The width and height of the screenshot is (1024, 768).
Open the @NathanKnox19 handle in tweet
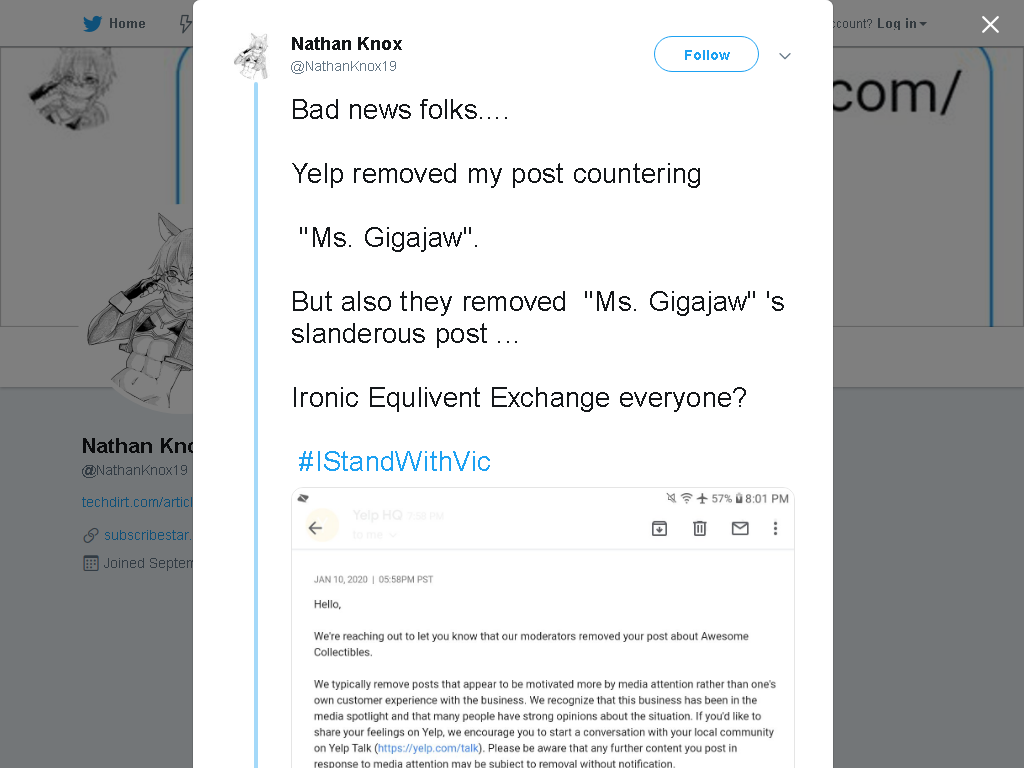pos(344,66)
